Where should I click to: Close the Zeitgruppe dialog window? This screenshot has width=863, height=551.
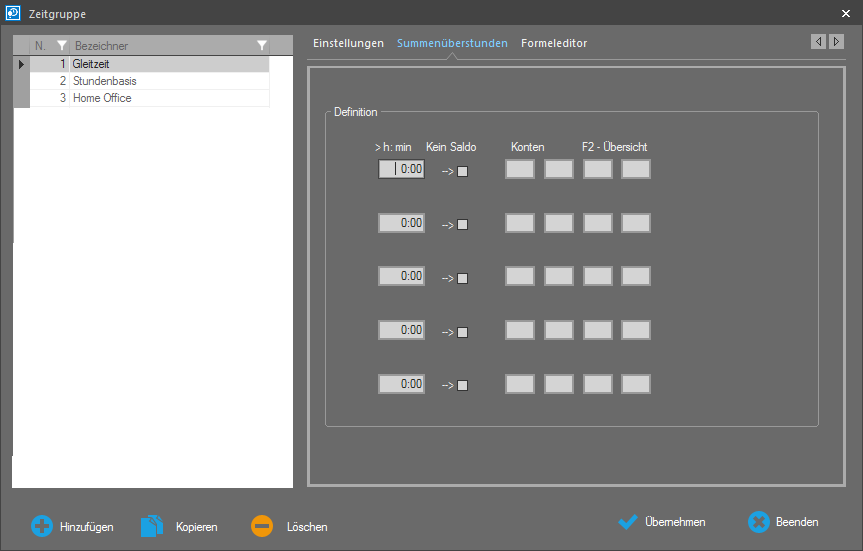(x=846, y=12)
